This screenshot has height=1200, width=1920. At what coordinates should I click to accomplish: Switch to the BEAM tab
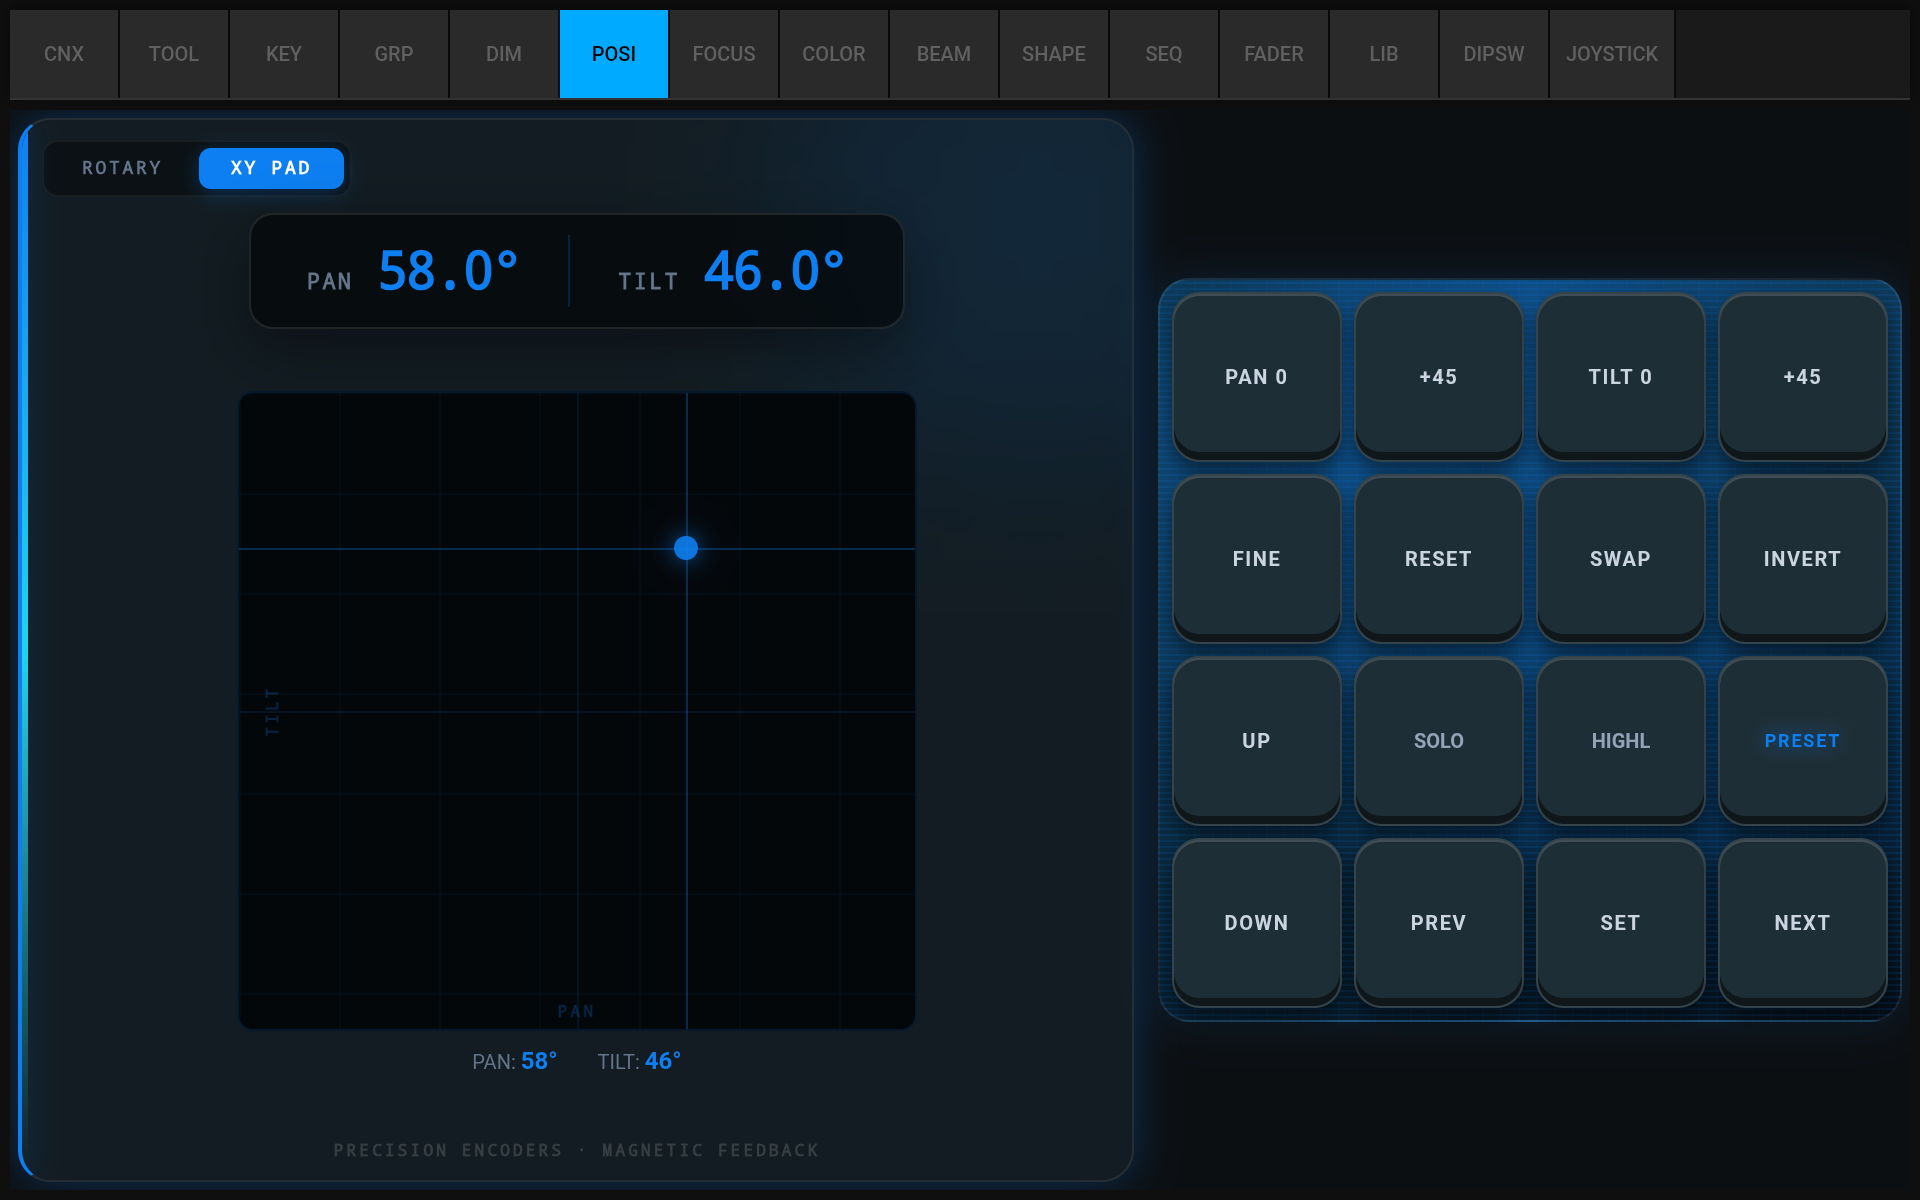coord(943,54)
